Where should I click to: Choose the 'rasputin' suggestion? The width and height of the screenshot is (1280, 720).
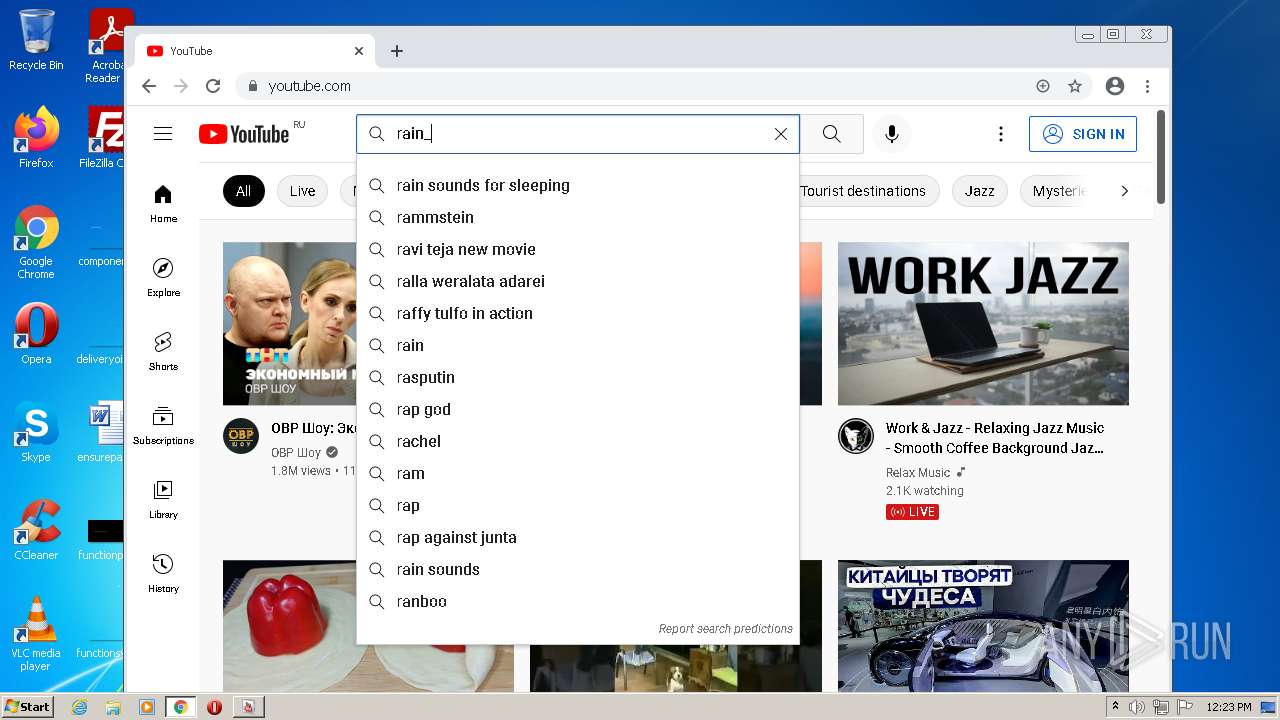point(578,377)
